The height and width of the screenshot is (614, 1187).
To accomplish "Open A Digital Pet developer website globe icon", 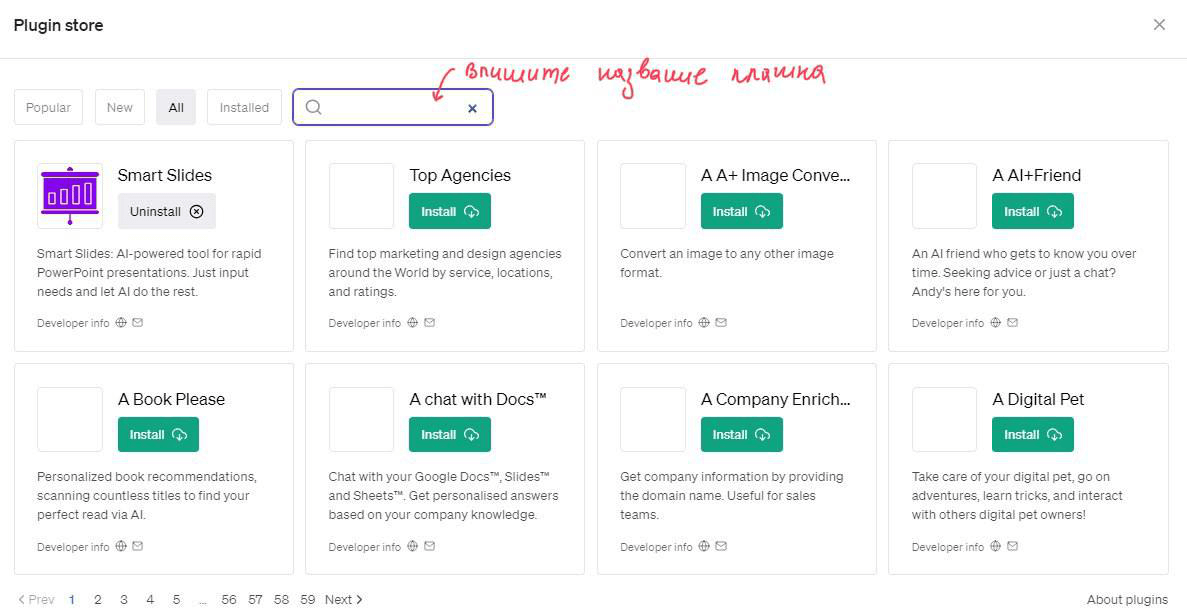I will (x=995, y=546).
